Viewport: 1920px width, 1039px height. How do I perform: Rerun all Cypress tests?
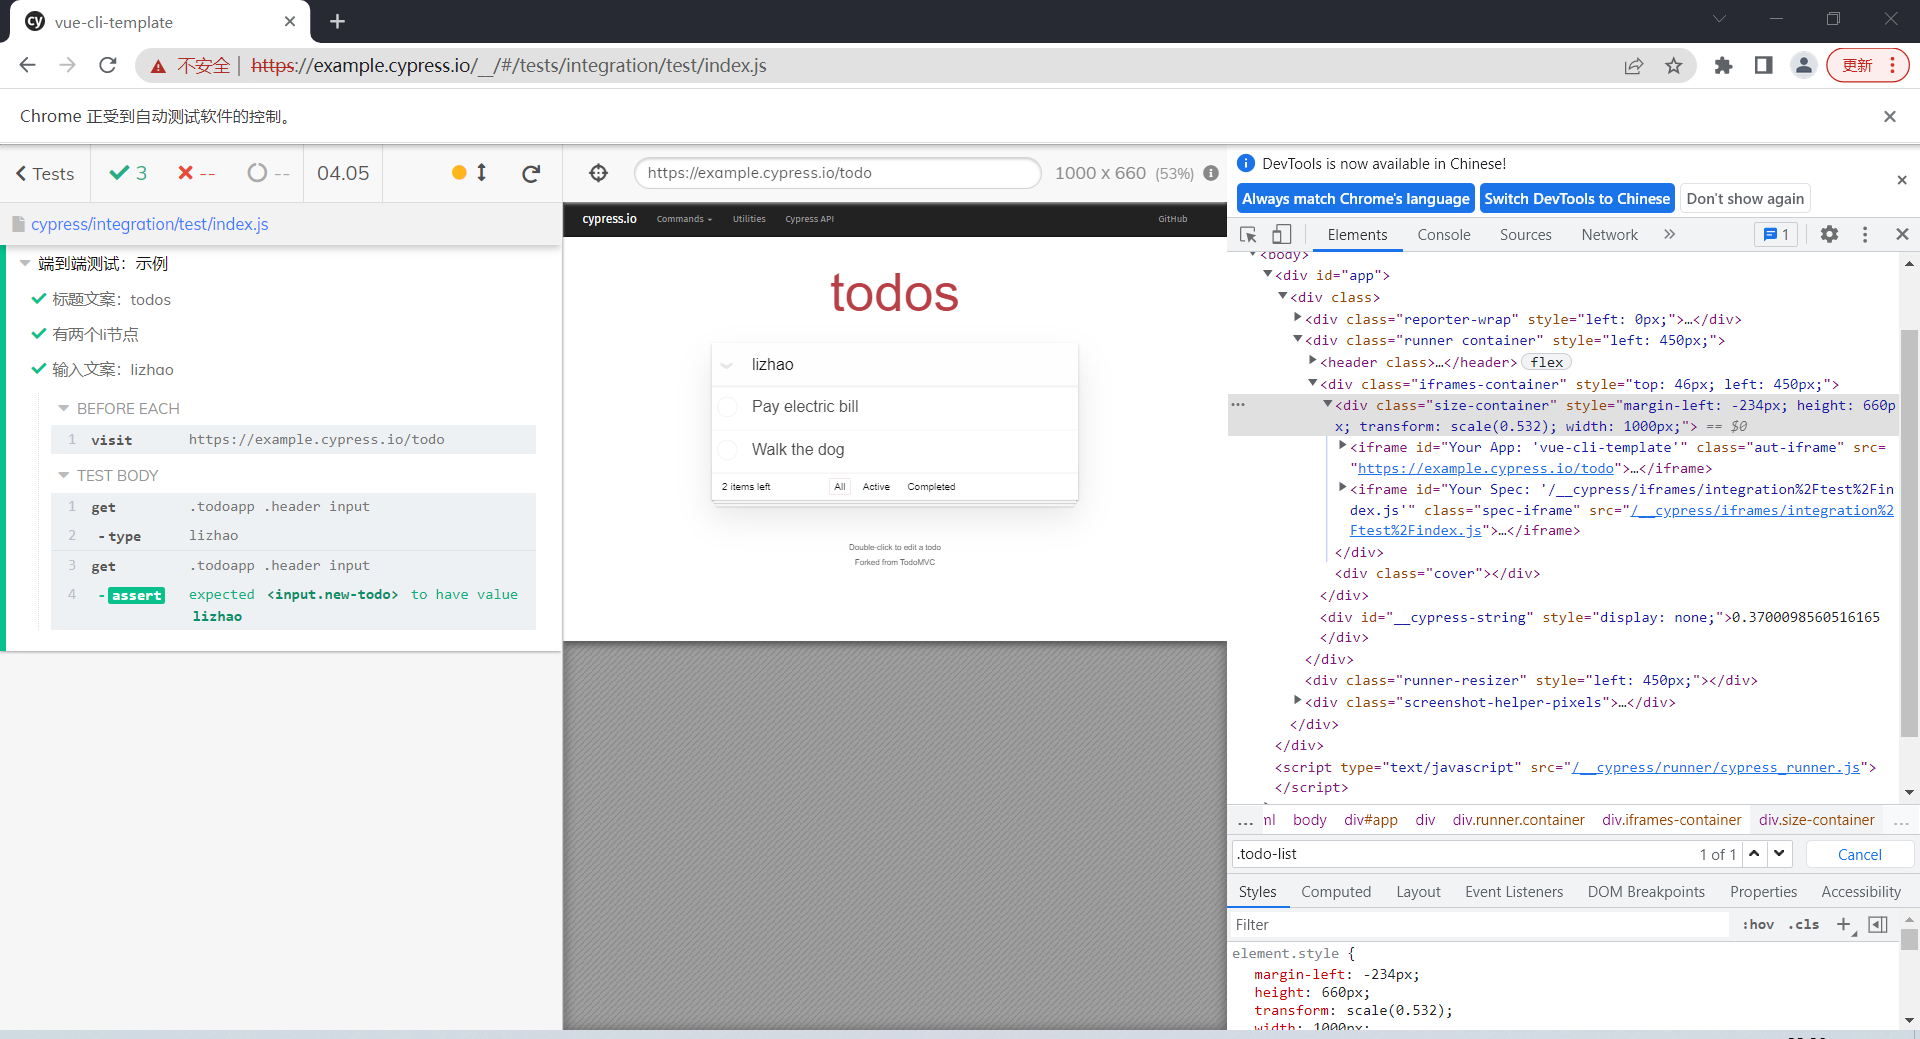click(x=531, y=173)
